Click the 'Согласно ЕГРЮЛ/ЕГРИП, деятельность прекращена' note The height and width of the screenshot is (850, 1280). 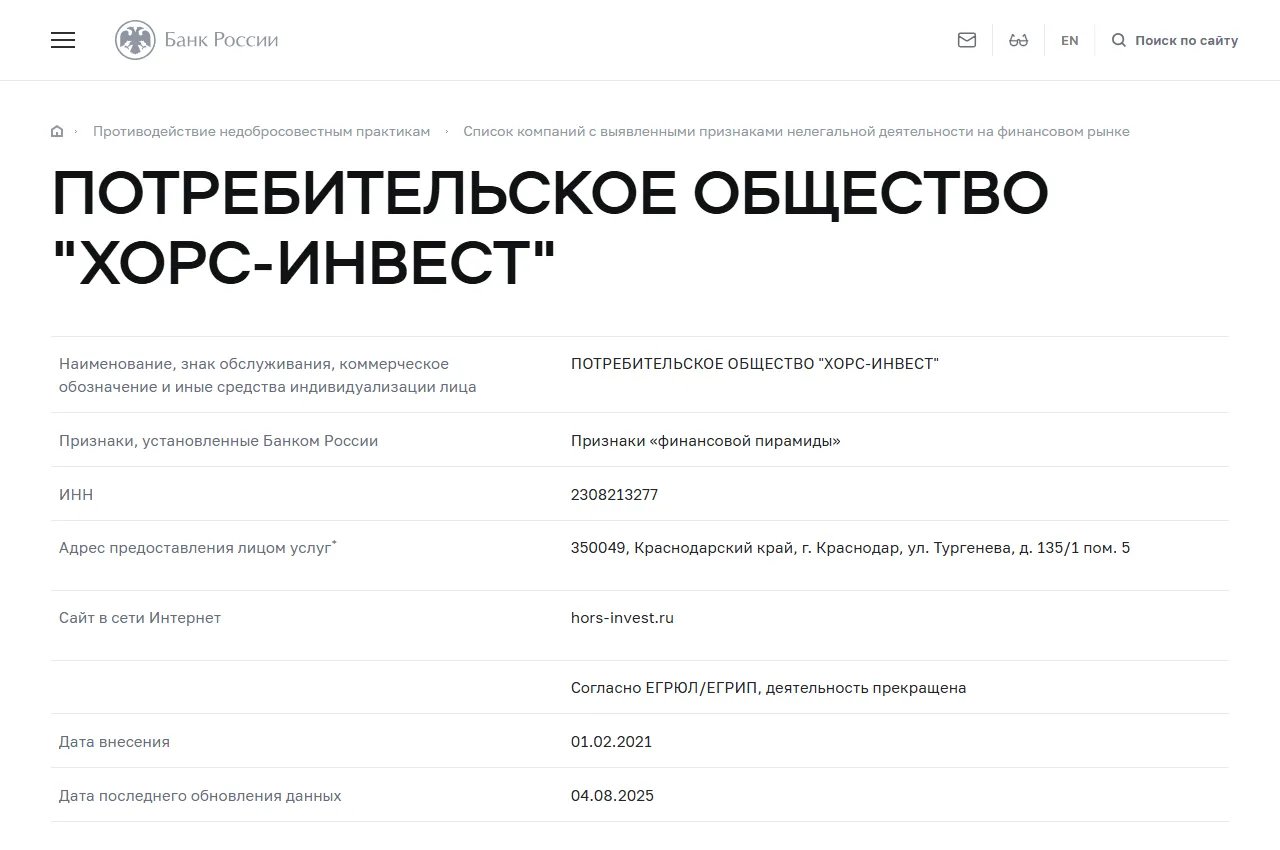tap(768, 688)
